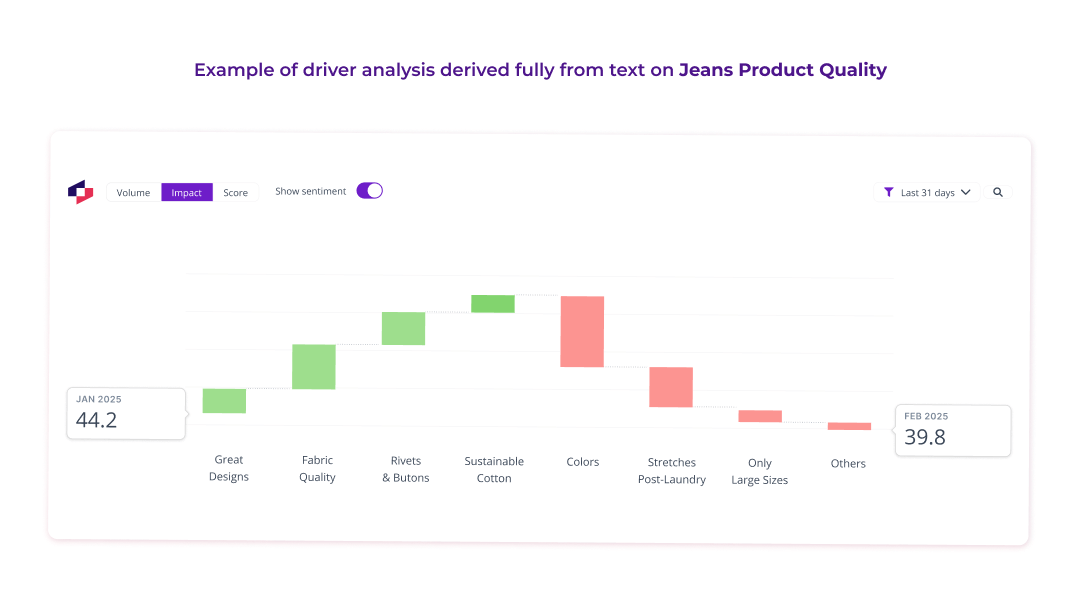Viewport: 1080px width, 608px height.
Task: Open search using the magnifier icon
Action: point(998,192)
